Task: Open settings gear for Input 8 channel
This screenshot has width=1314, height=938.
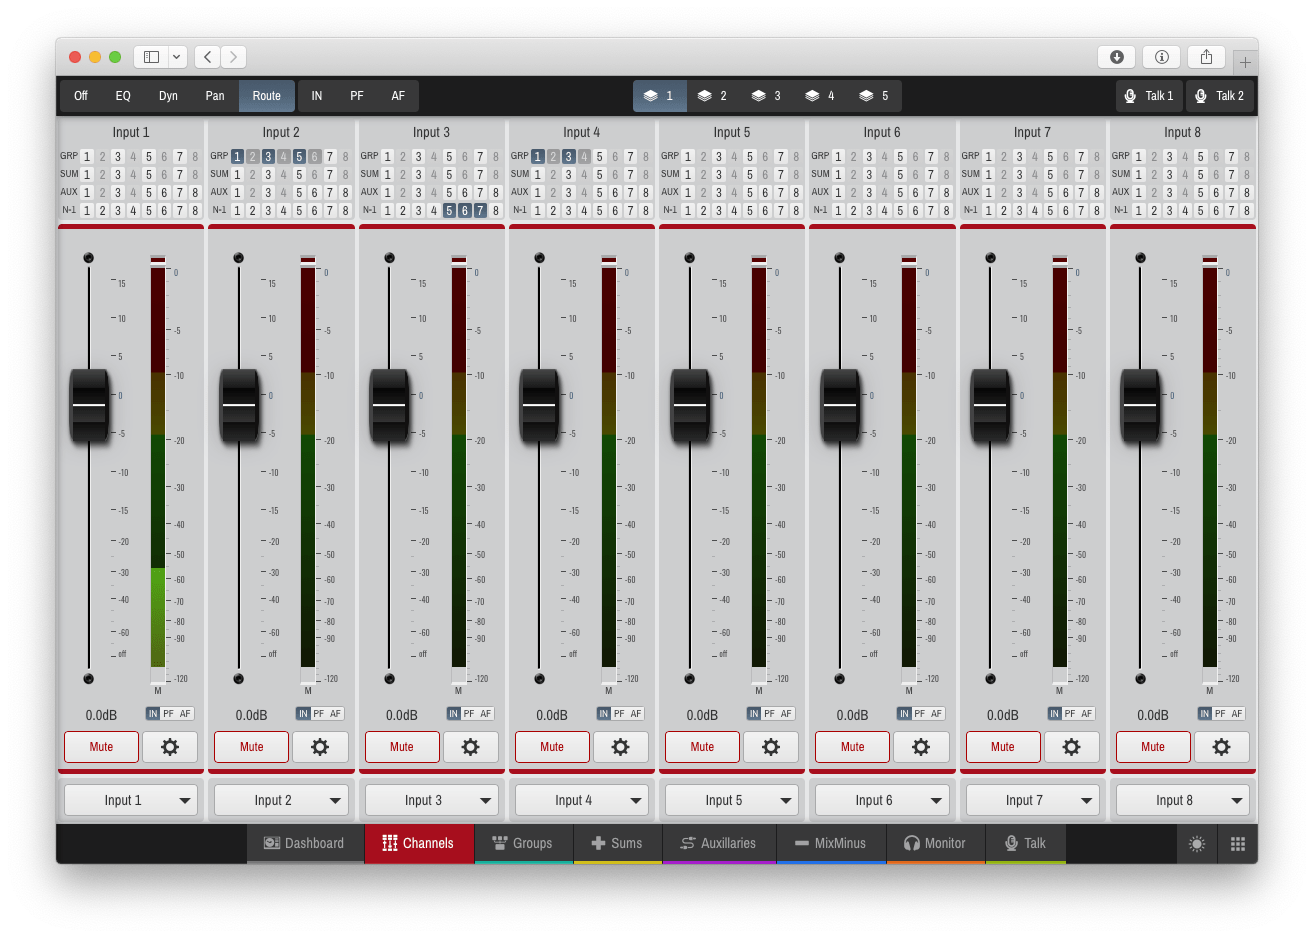Action: 1221,747
